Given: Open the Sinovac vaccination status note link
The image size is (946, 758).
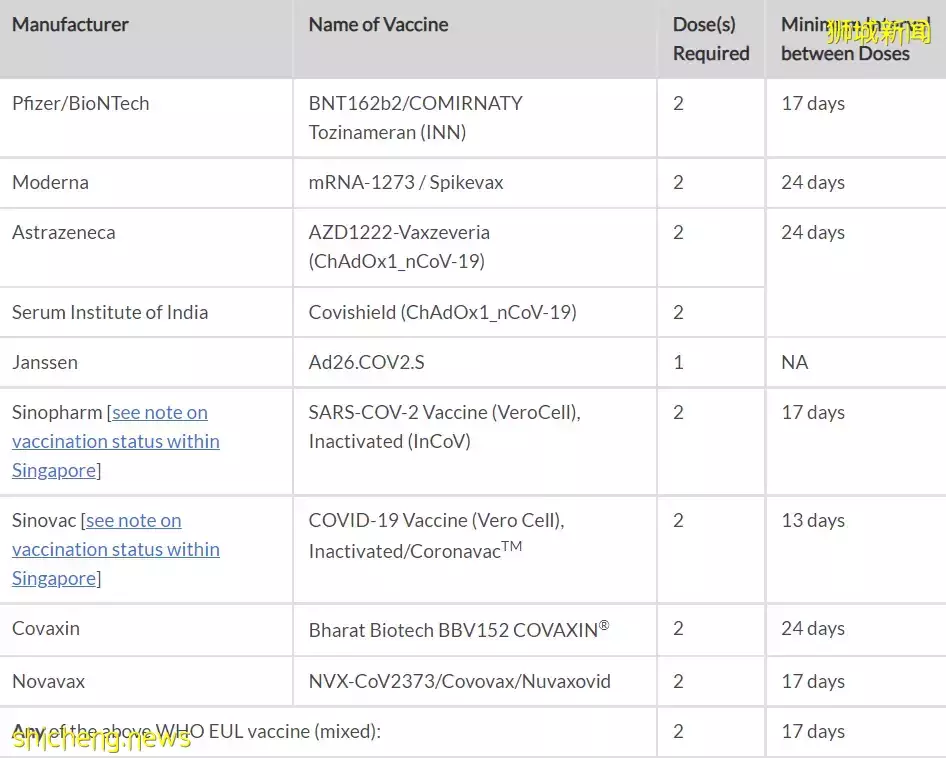Looking at the screenshot, I should point(116,549).
